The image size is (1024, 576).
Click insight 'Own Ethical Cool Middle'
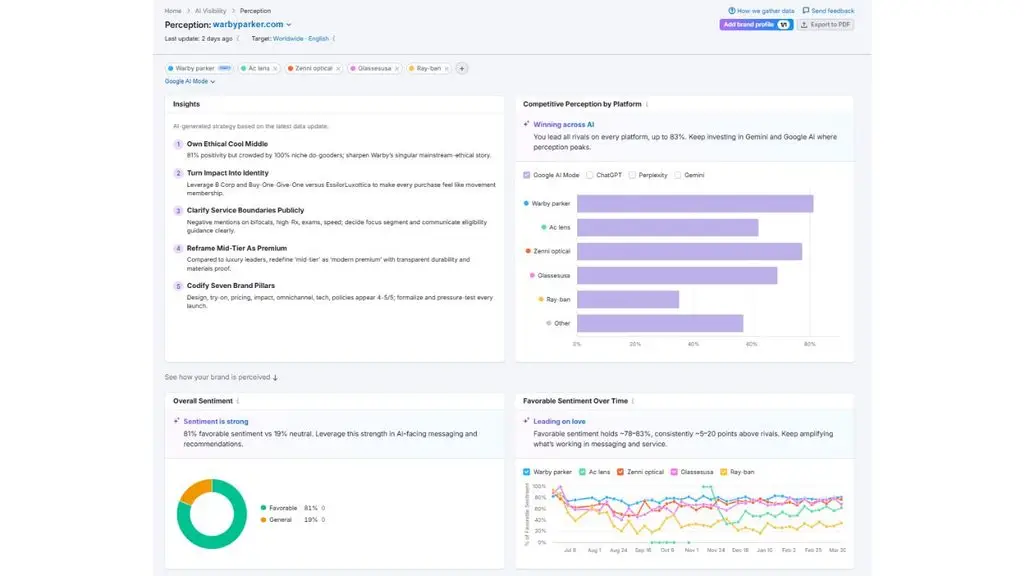pyautogui.click(x=227, y=144)
